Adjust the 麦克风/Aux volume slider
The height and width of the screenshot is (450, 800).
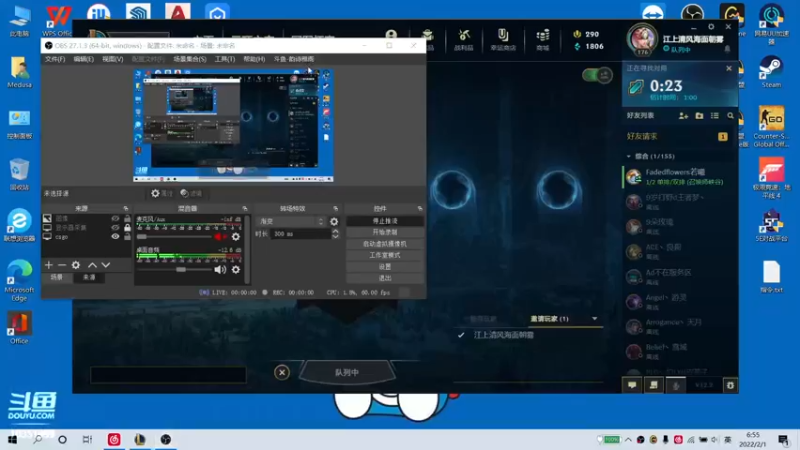click(174, 237)
